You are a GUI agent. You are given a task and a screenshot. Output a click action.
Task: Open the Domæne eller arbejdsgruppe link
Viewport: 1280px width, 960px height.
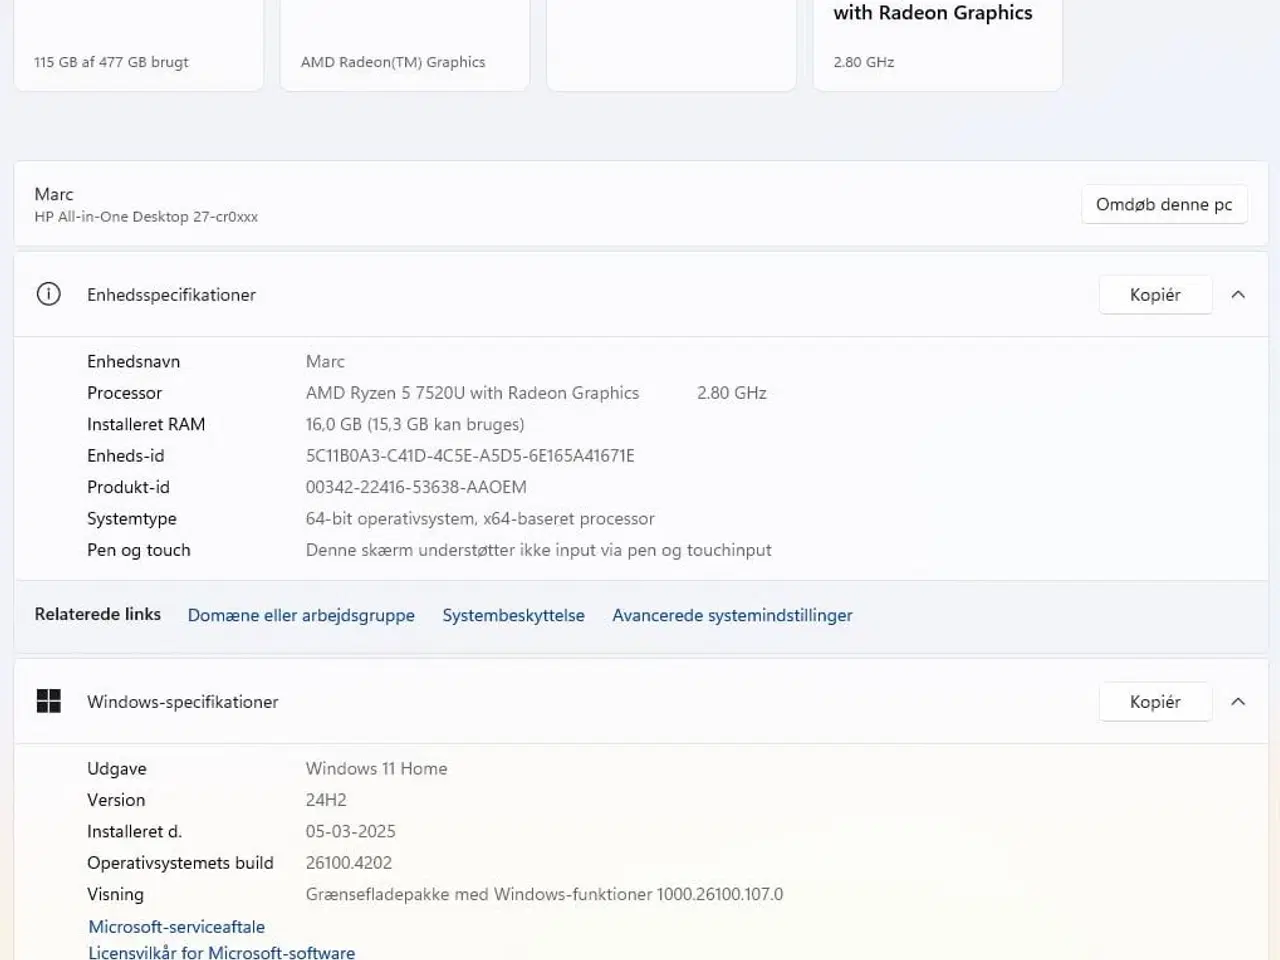[x=301, y=615]
